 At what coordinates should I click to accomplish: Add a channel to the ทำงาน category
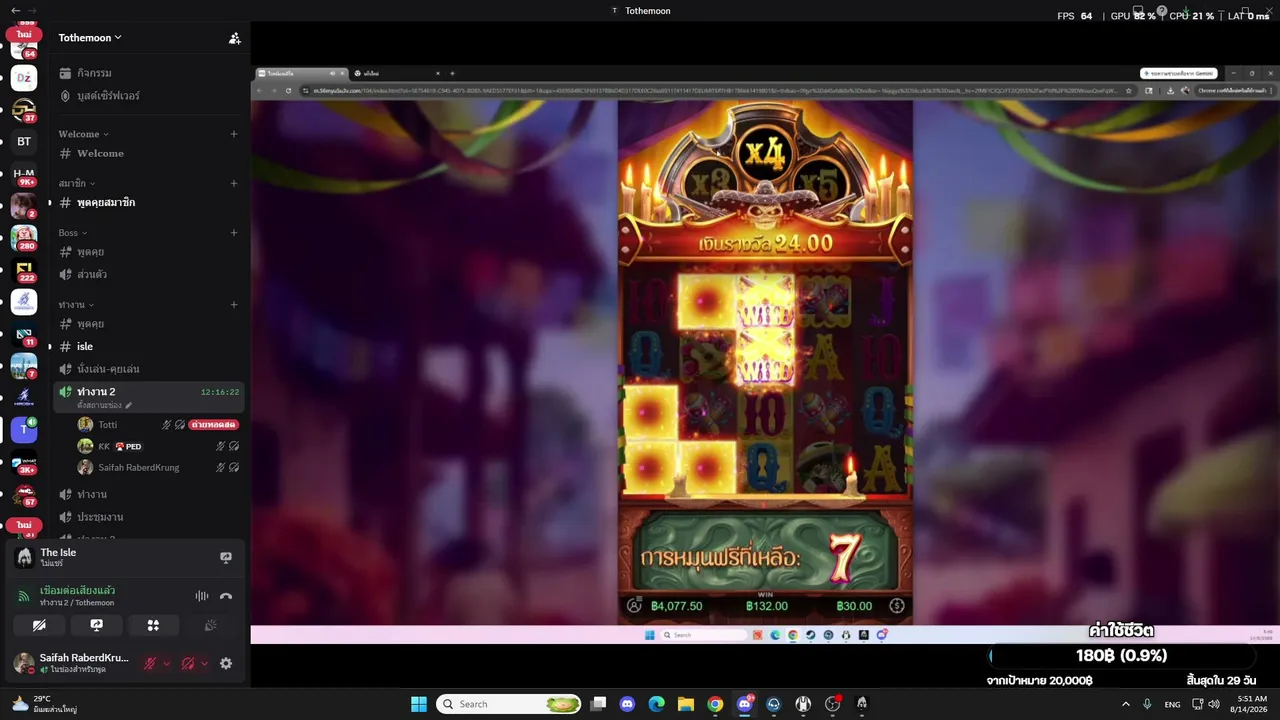tap(234, 305)
